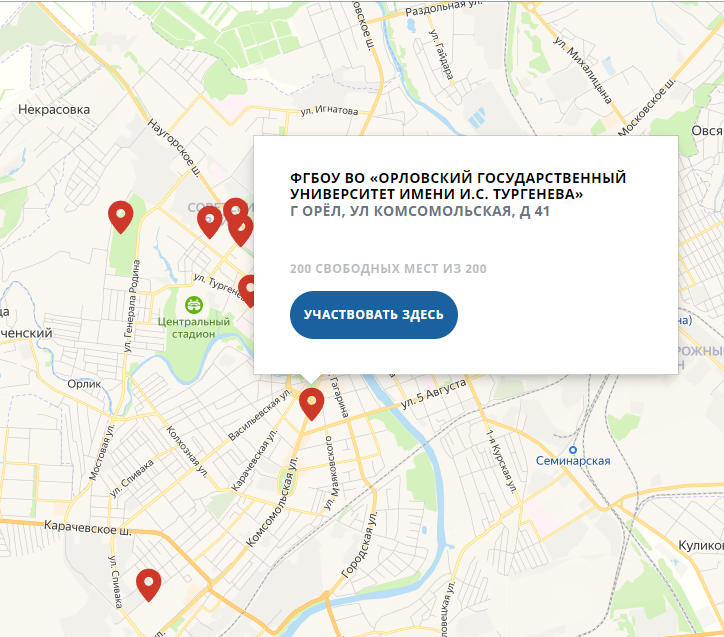Click the 'ул. 5 Августа' street label
The width and height of the screenshot is (724, 637).
tap(433, 393)
